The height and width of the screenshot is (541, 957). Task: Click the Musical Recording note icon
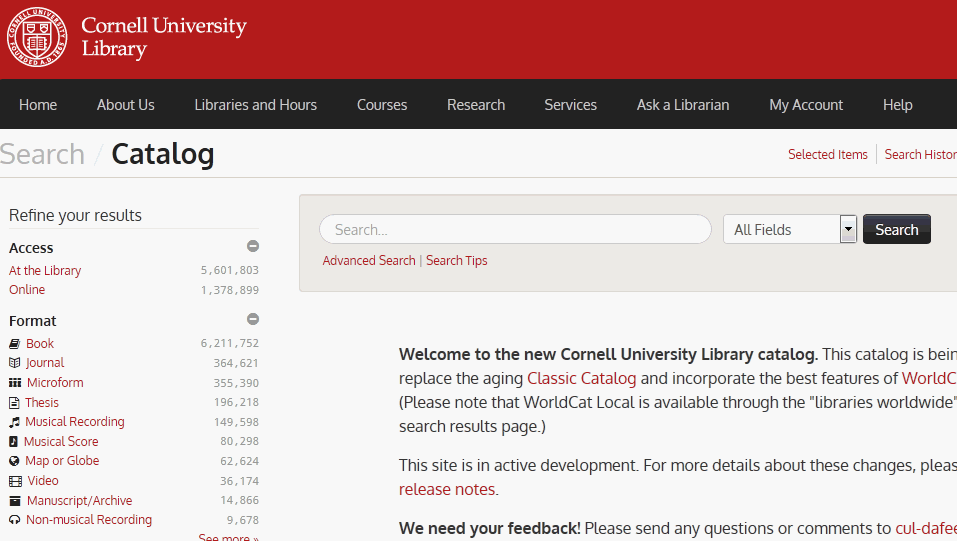(x=15, y=422)
